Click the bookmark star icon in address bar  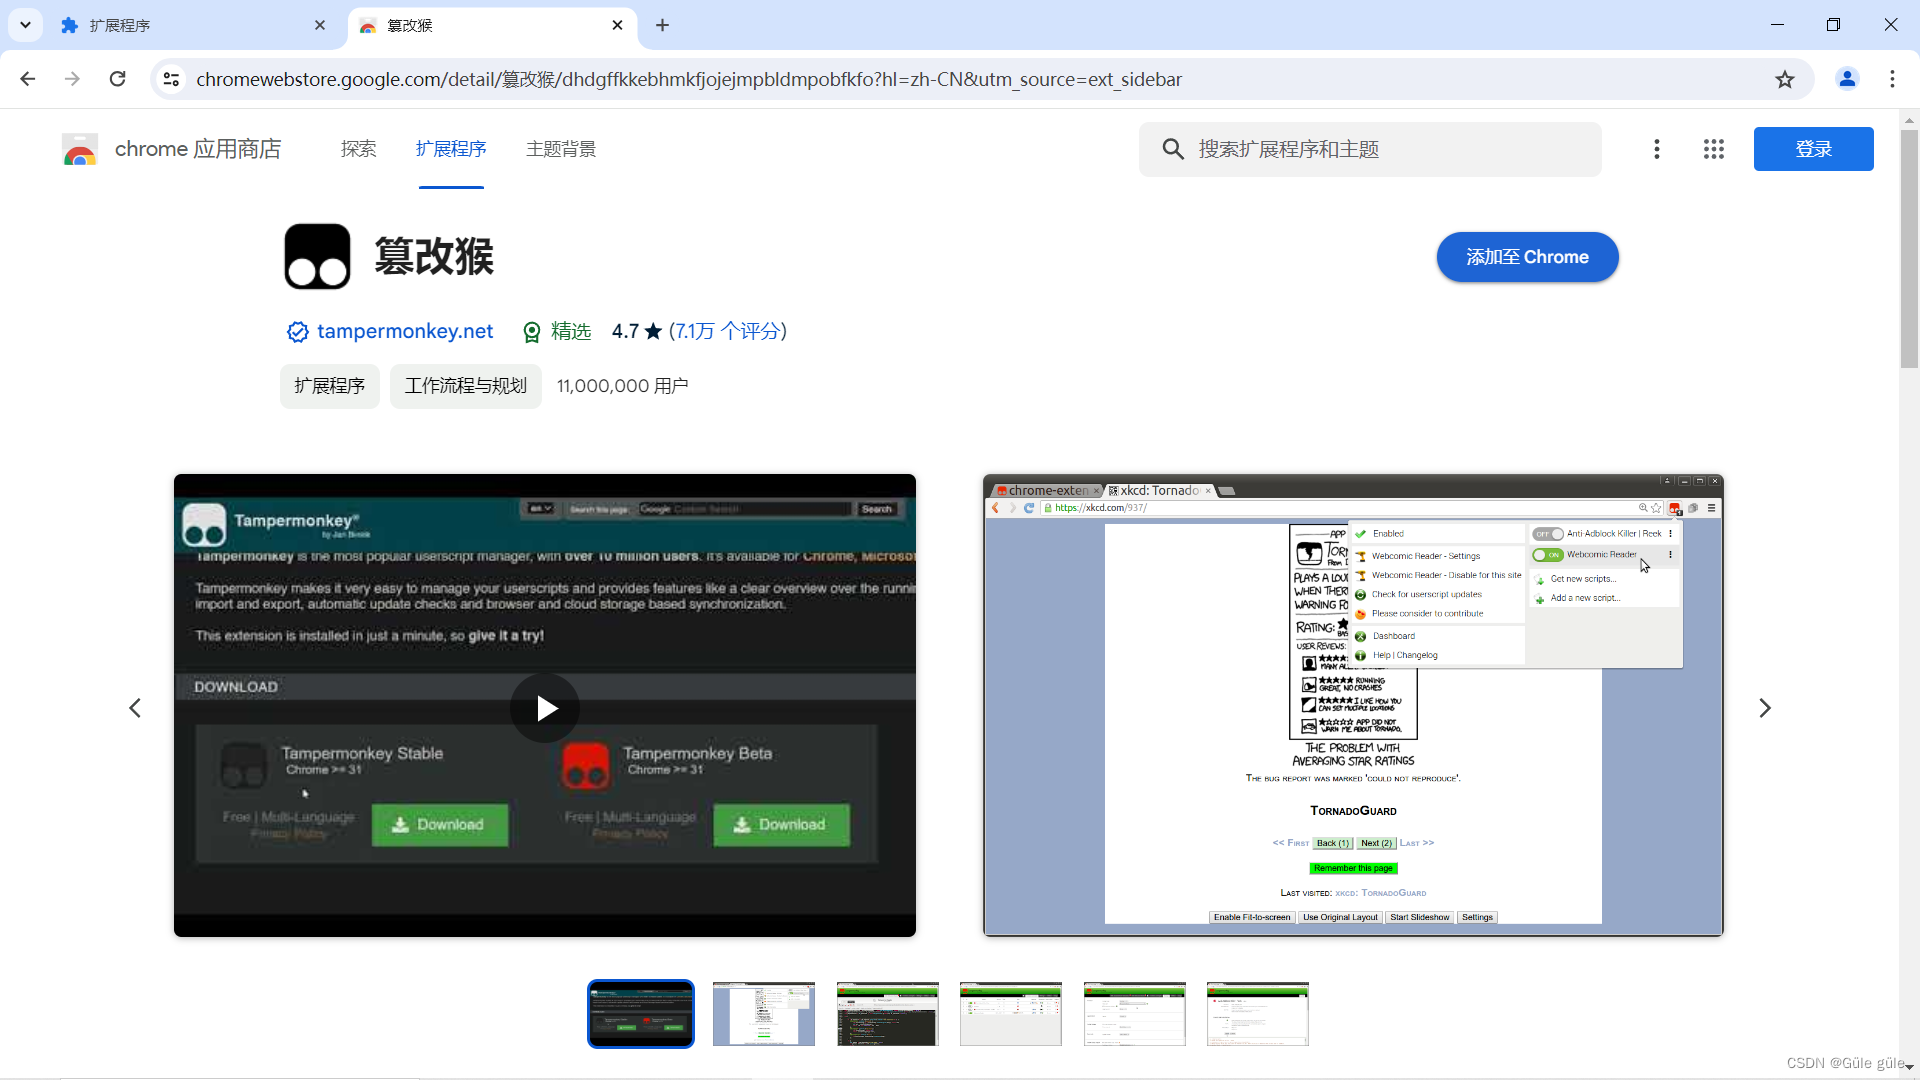(1785, 79)
